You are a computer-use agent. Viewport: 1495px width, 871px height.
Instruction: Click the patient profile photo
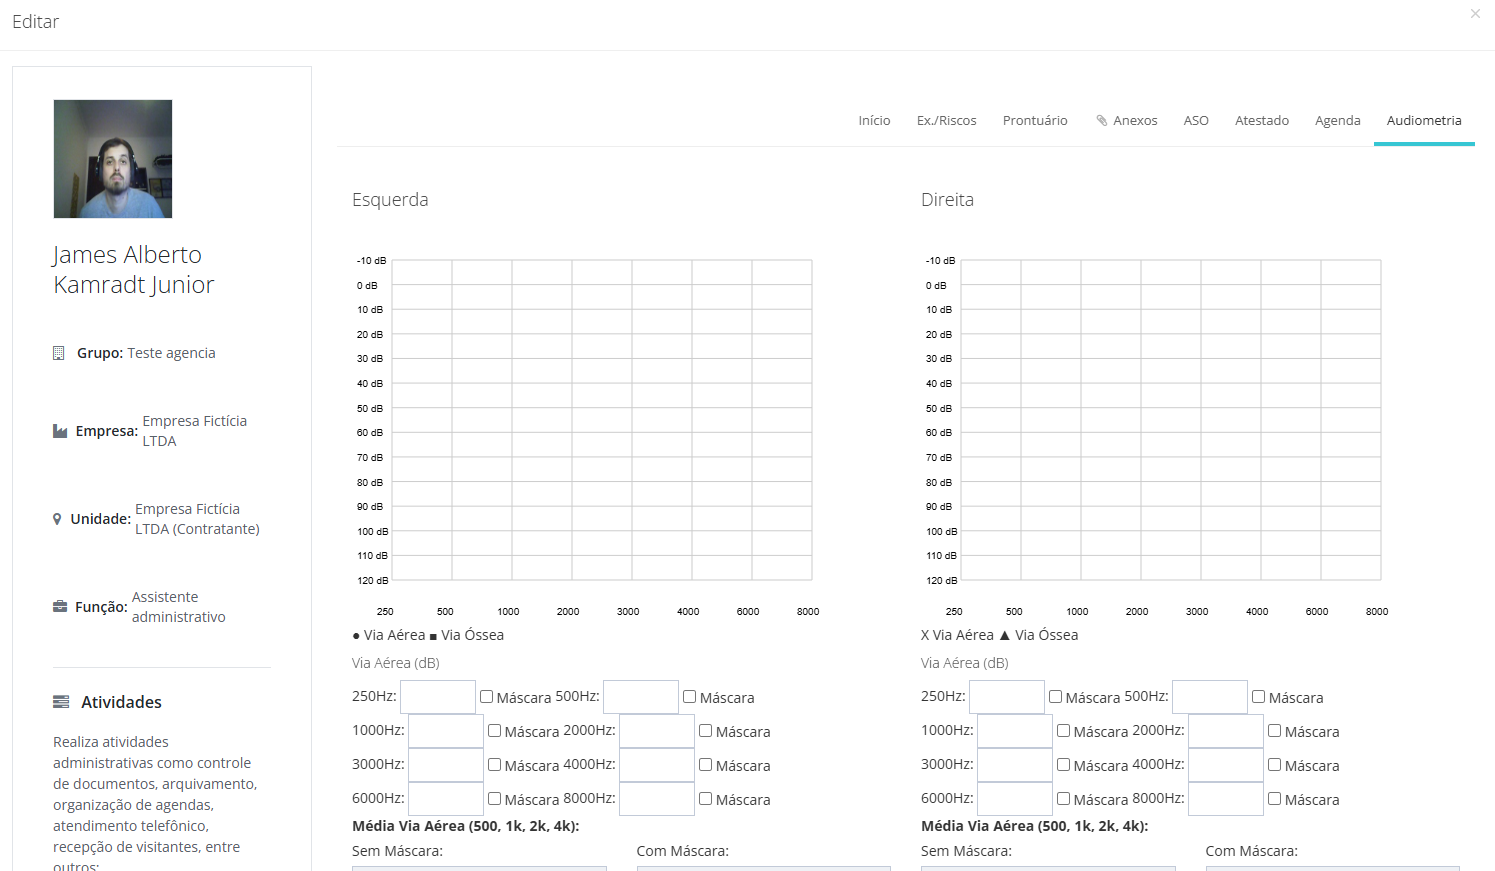[113, 159]
